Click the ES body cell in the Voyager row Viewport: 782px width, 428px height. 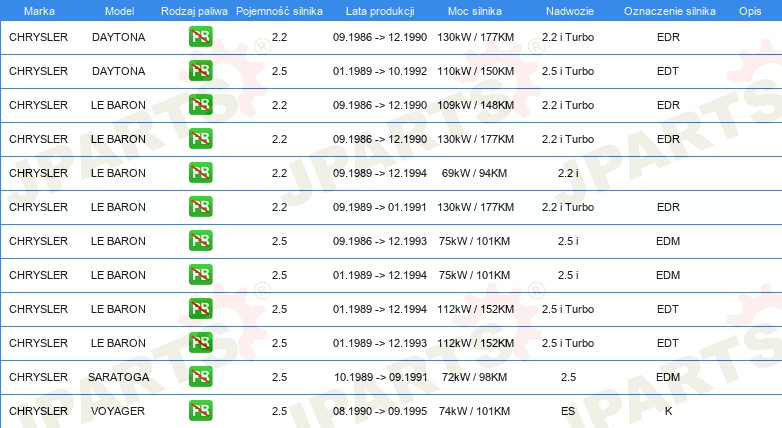coord(568,411)
